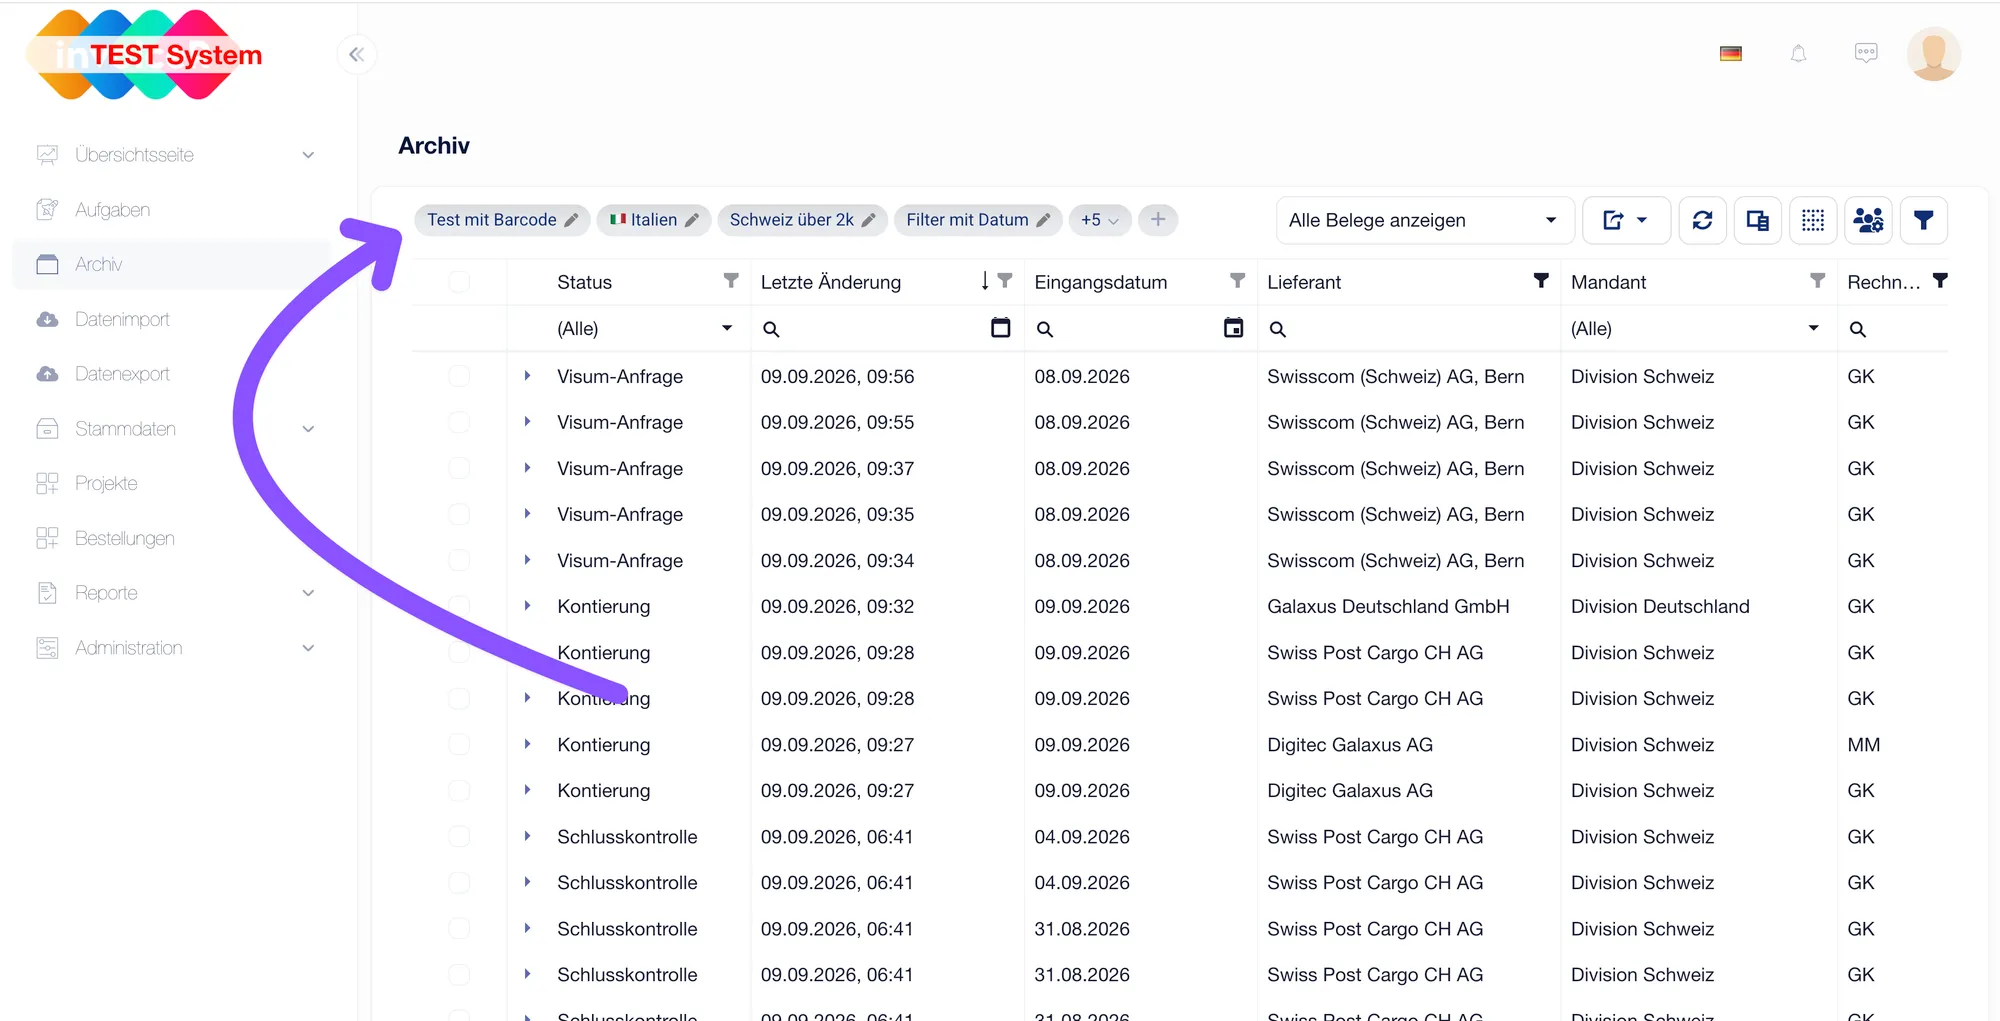Add a new filter with plus button
The width and height of the screenshot is (2000, 1021).
click(x=1158, y=220)
